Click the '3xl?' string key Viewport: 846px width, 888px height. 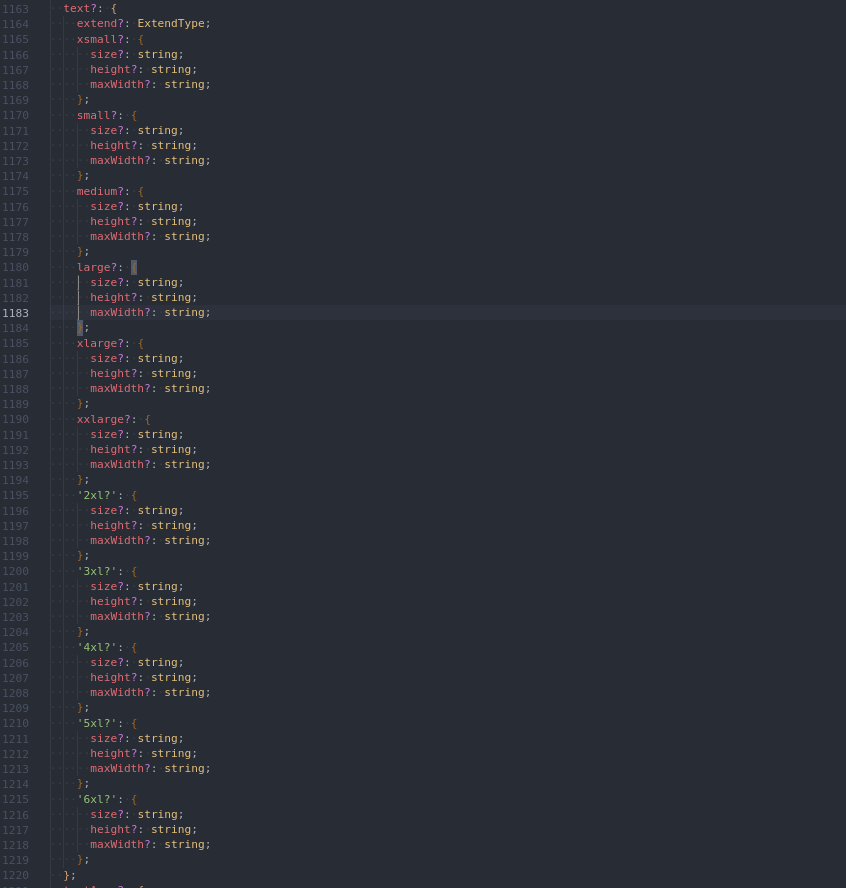(x=97, y=571)
